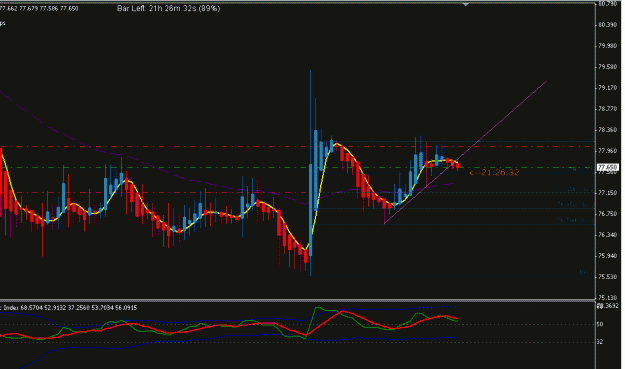Click the 79.580 price axis label
625x369 pixels.
tap(607, 67)
